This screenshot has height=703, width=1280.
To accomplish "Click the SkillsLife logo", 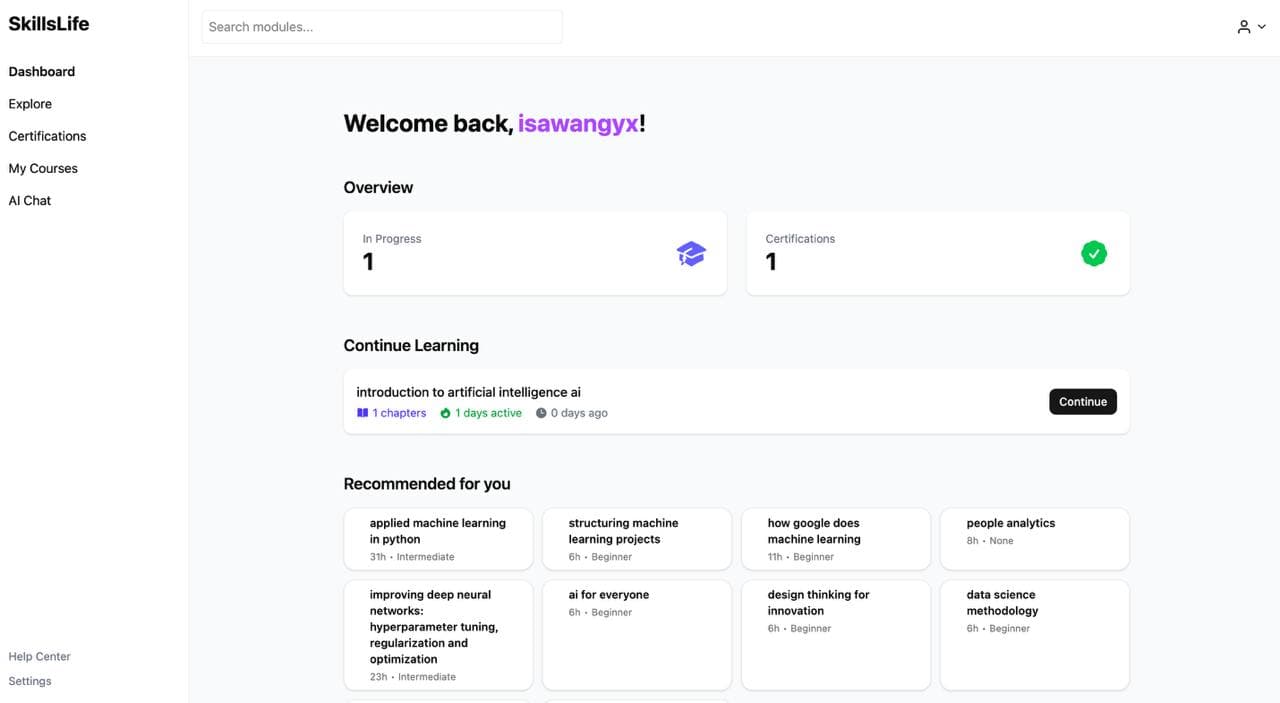I will 49,24.
